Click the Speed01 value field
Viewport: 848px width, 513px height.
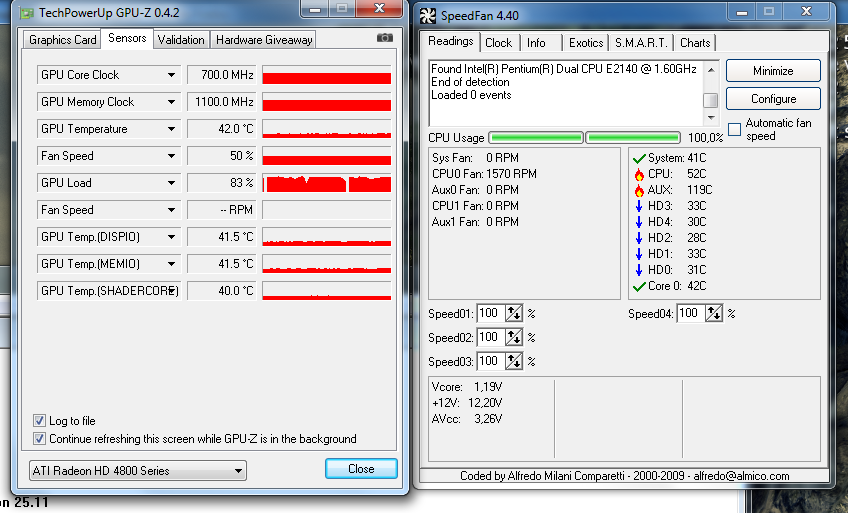click(x=491, y=314)
